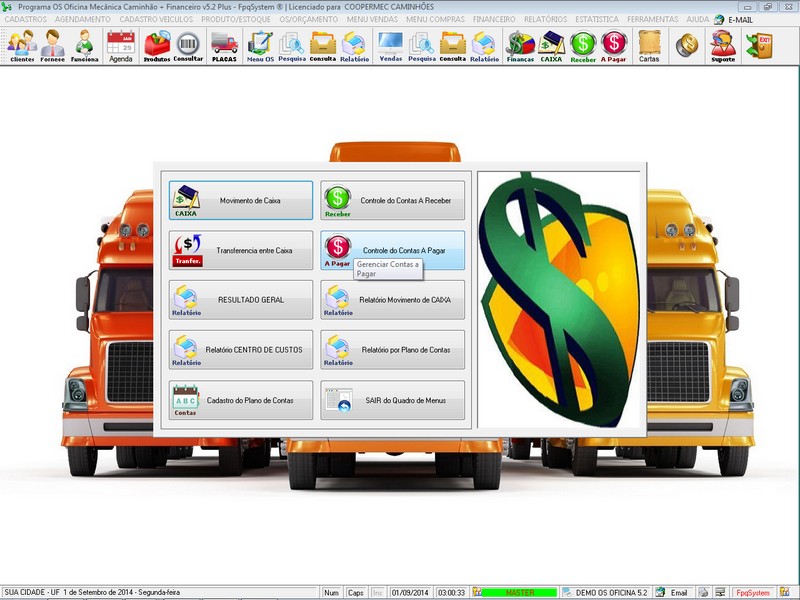Open the FINANCEIRO menu

494,19
